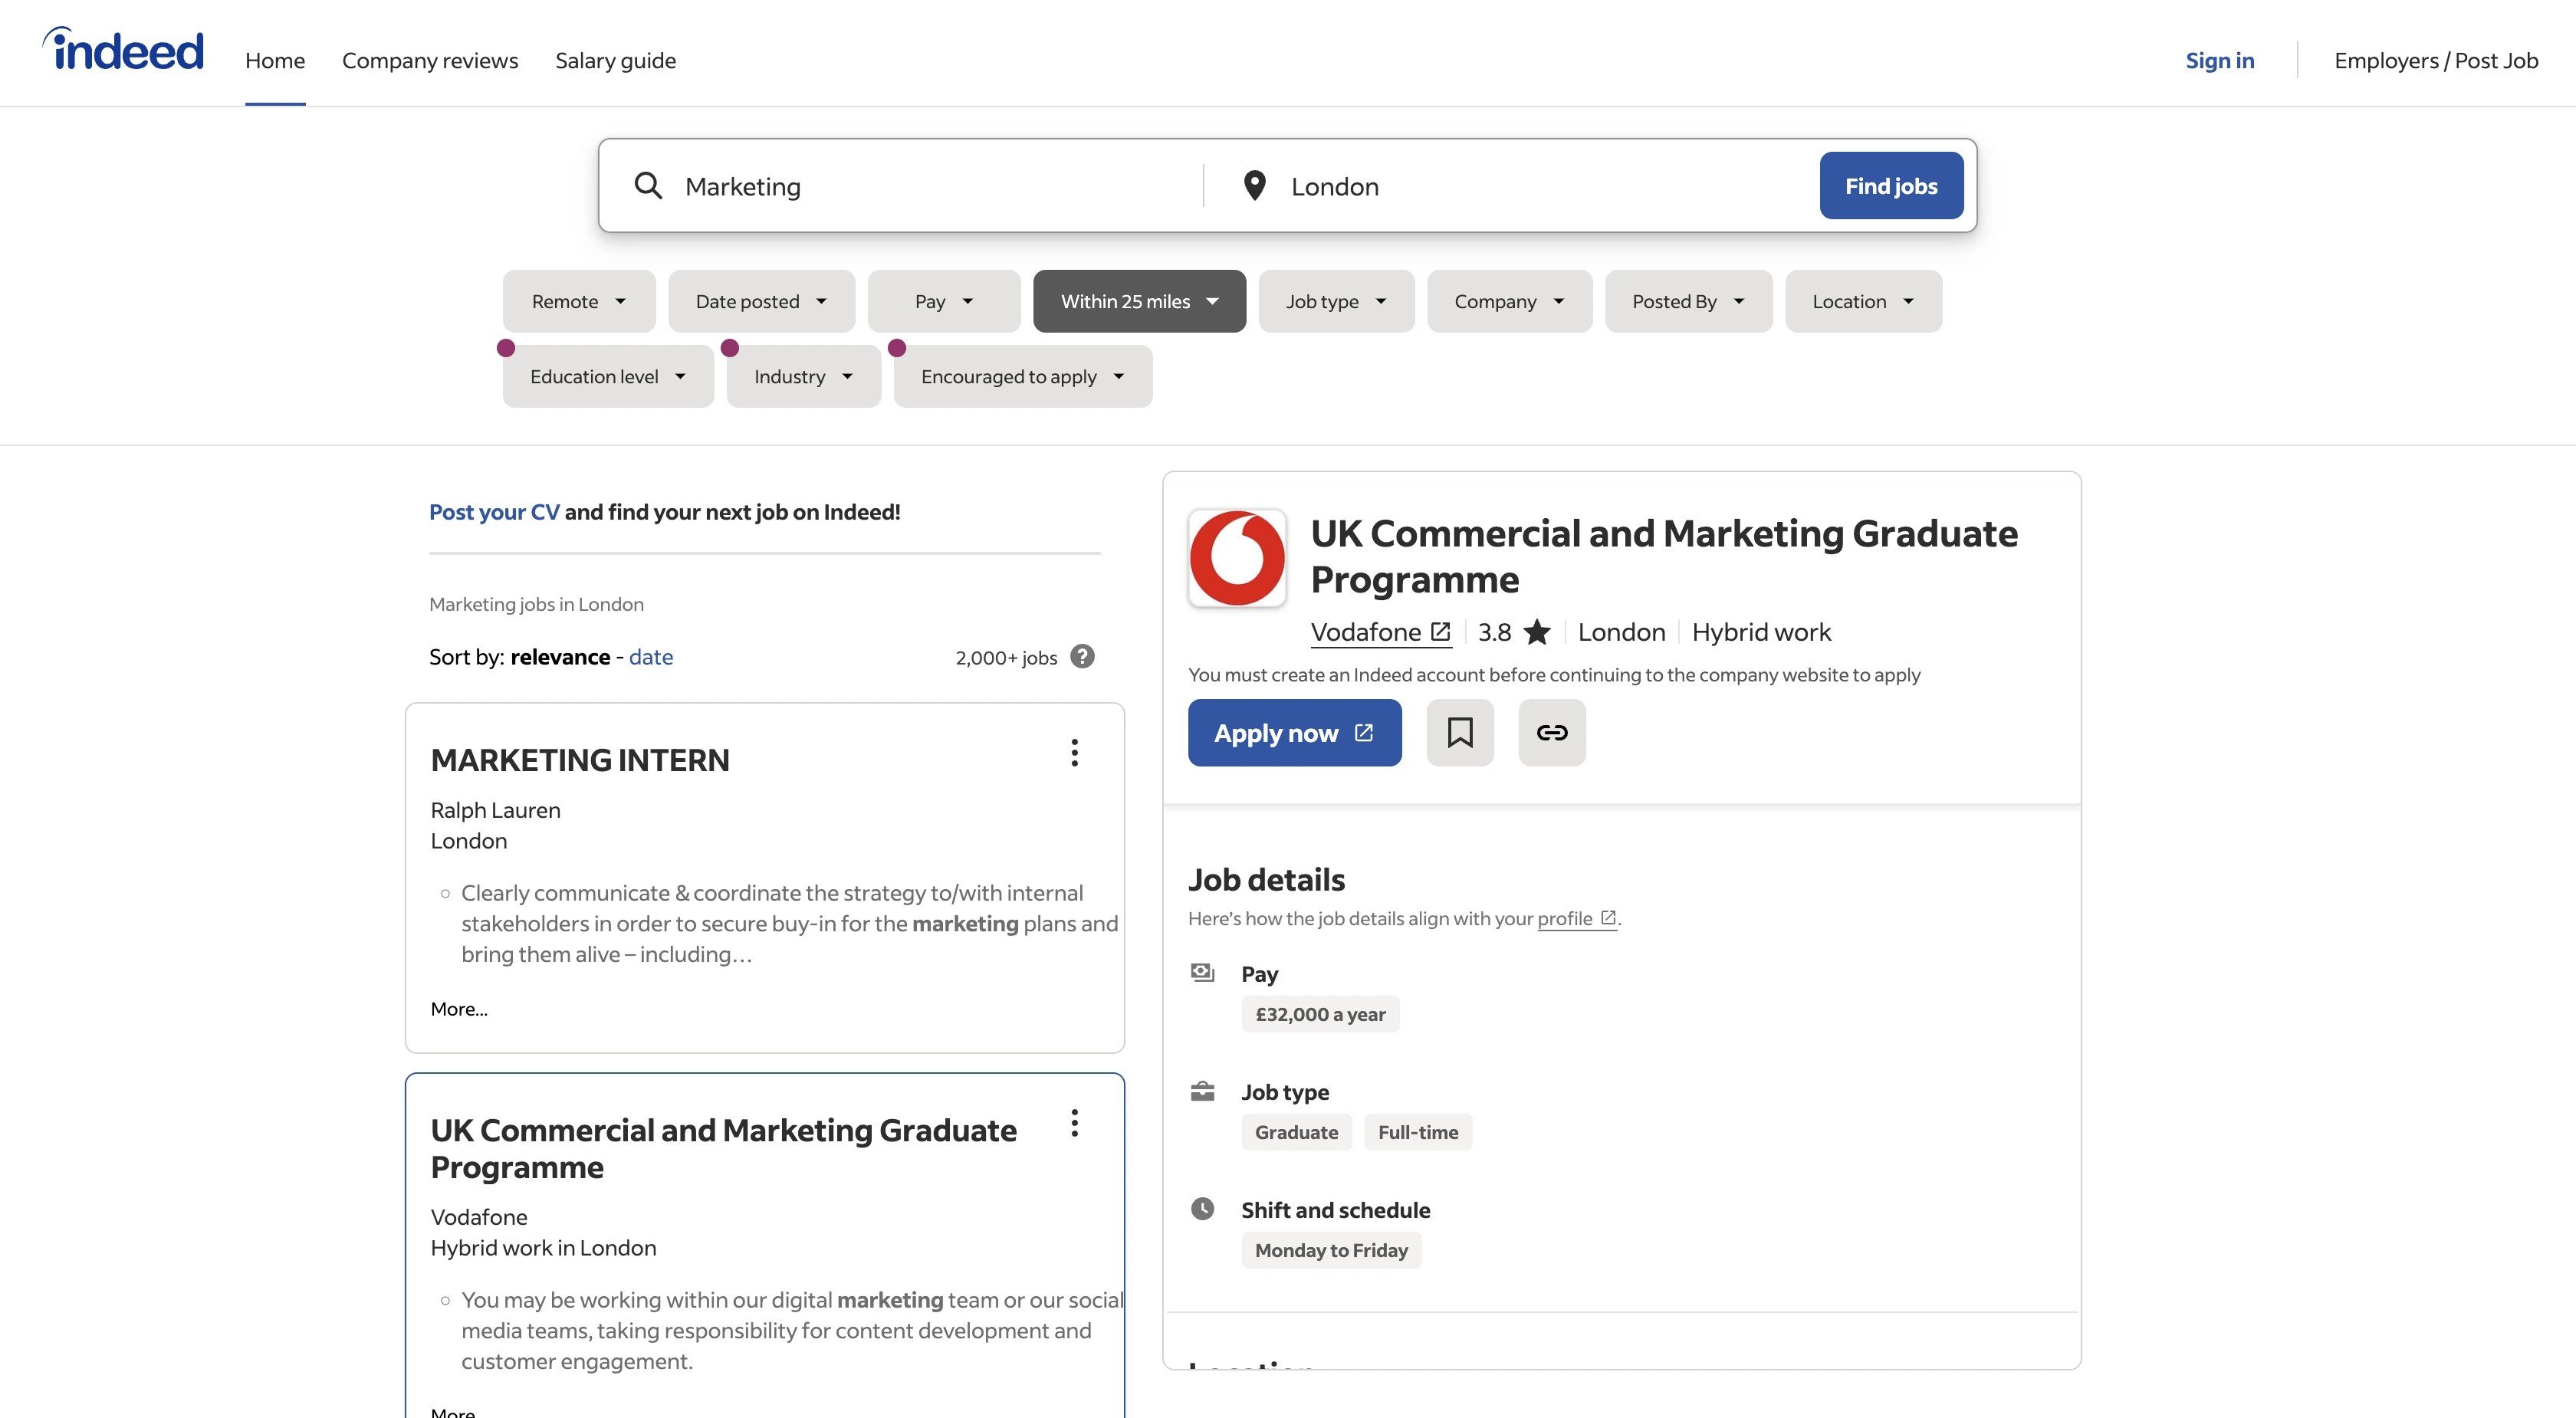Open the Date posted filter
The image size is (2576, 1418).
(x=761, y=301)
